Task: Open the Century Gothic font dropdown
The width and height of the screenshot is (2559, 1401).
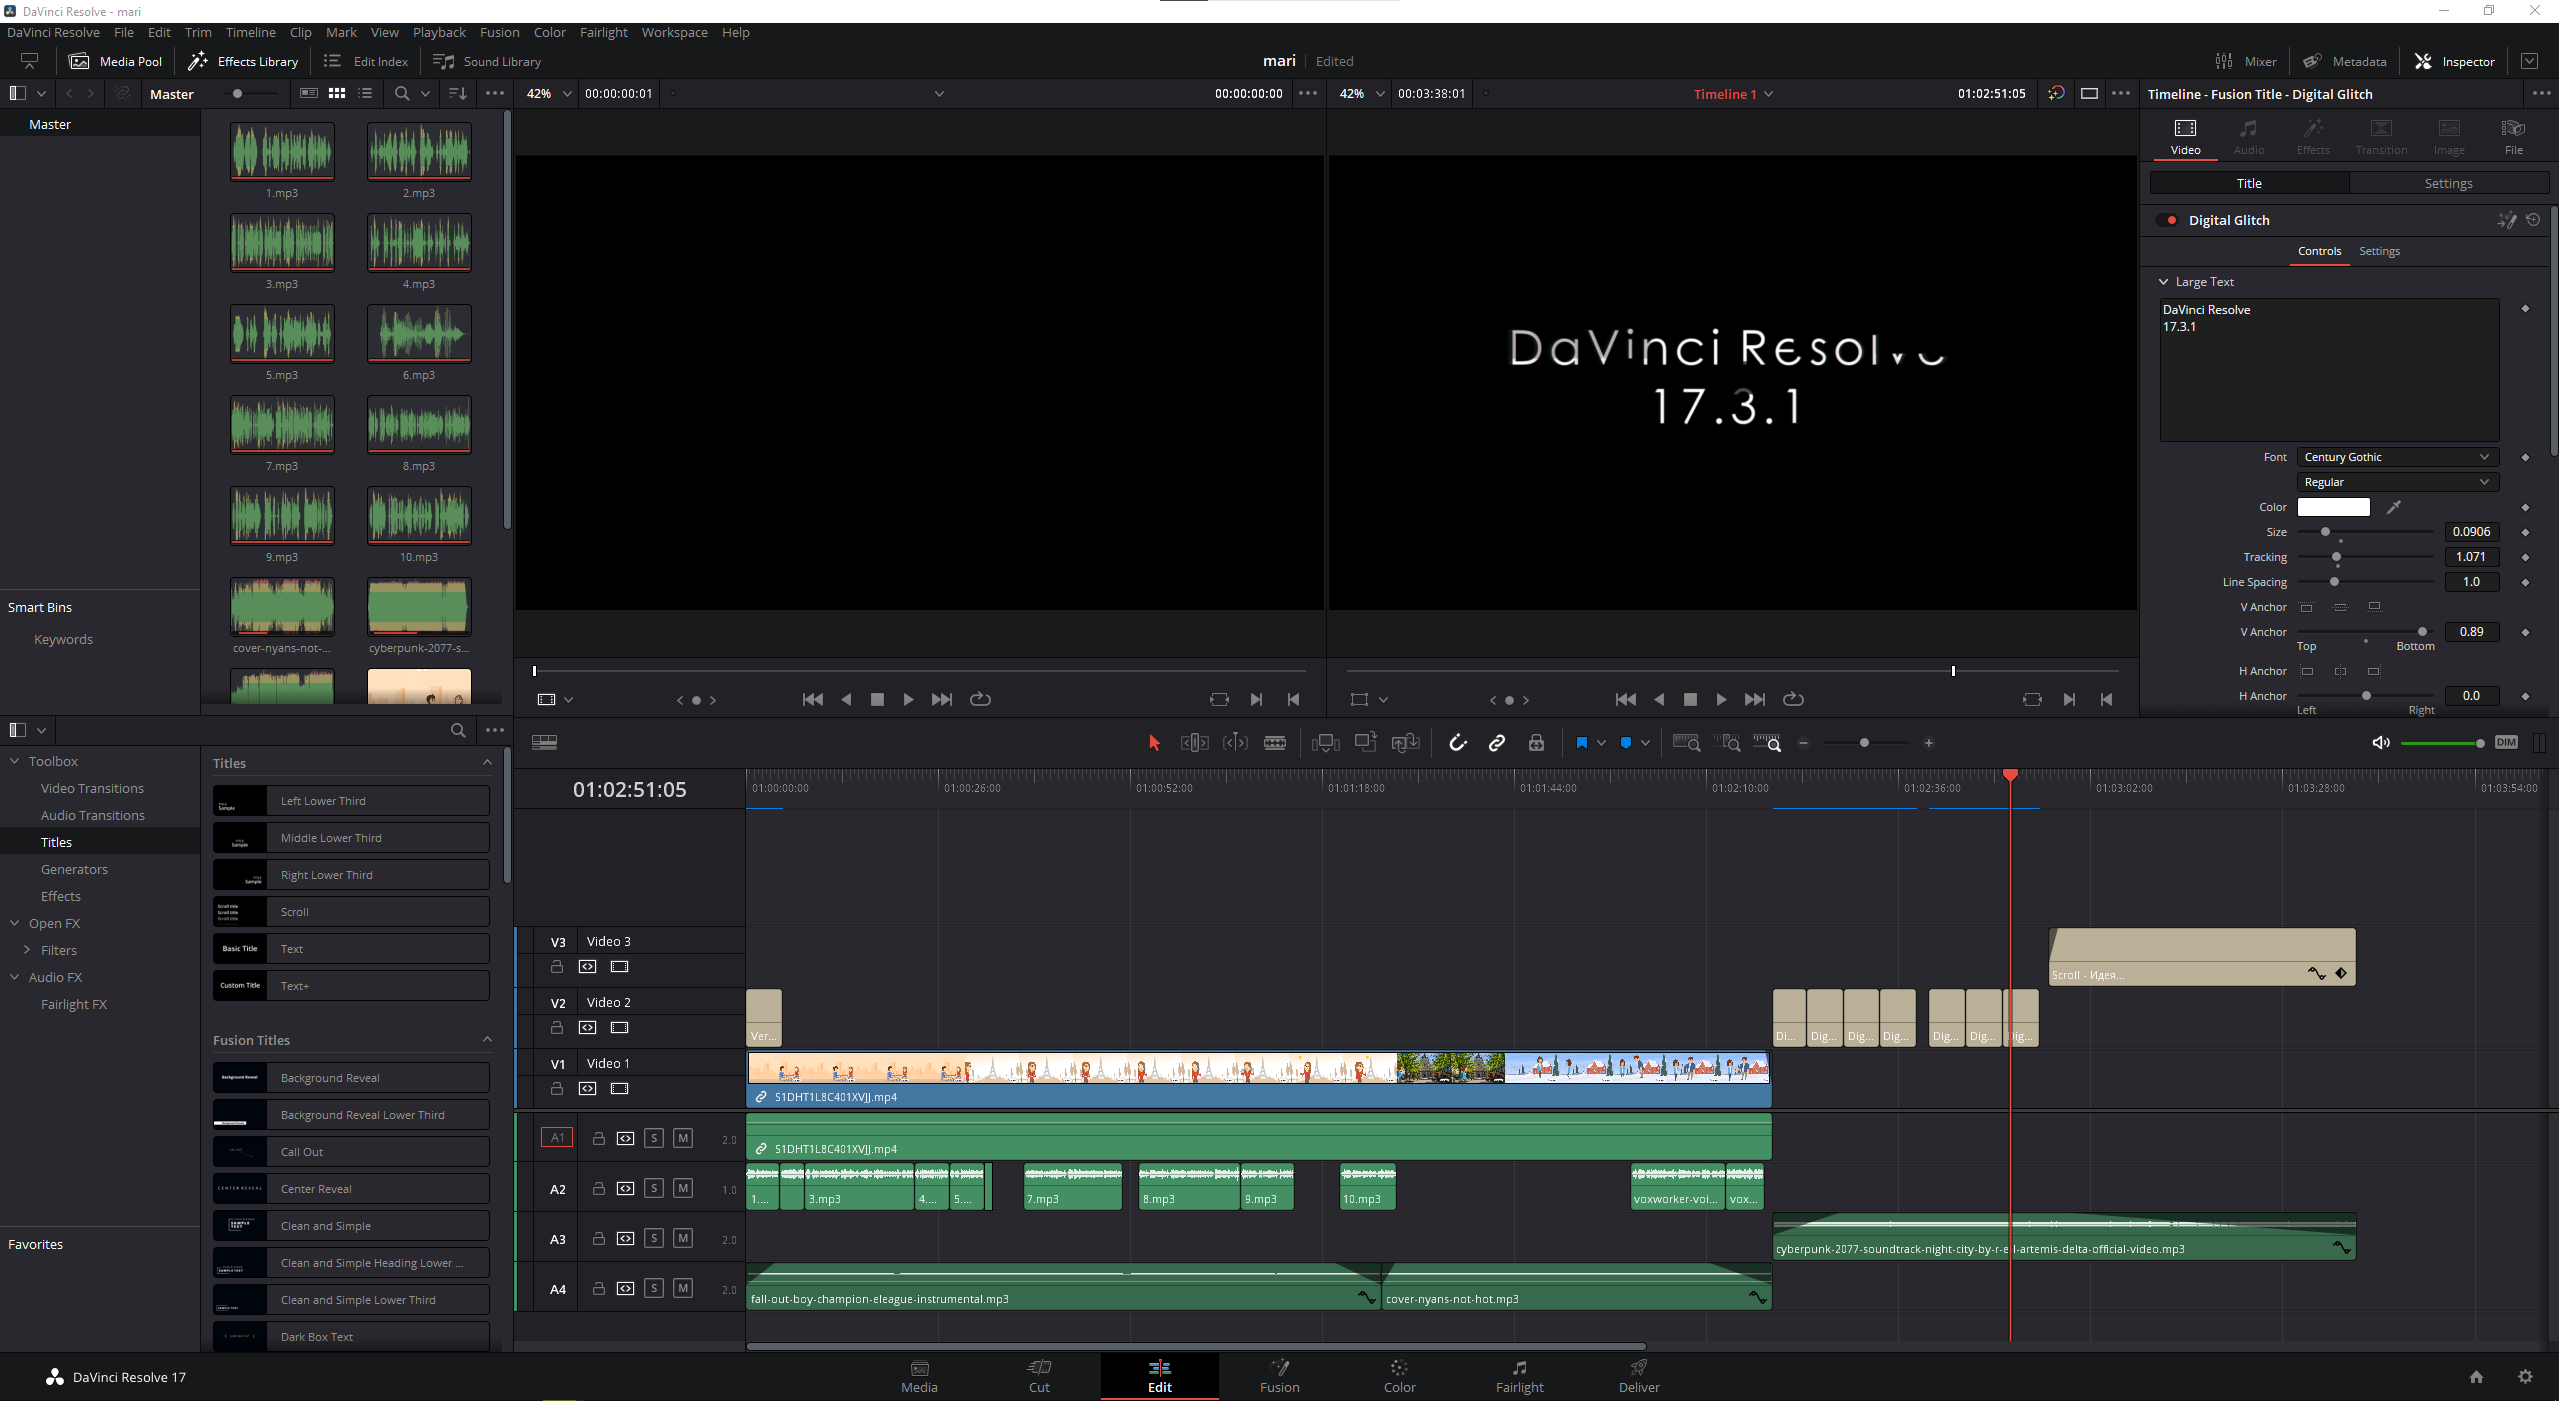Action: coord(2396,457)
